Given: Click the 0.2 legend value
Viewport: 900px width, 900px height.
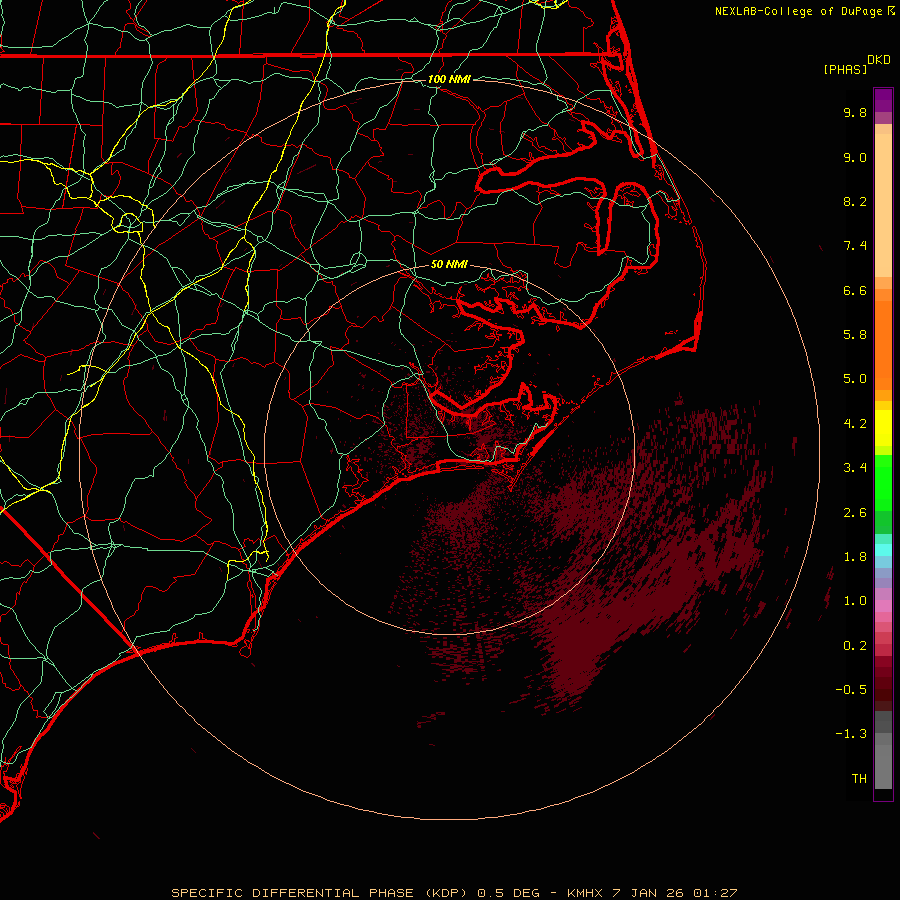Looking at the screenshot, I should tap(855, 646).
